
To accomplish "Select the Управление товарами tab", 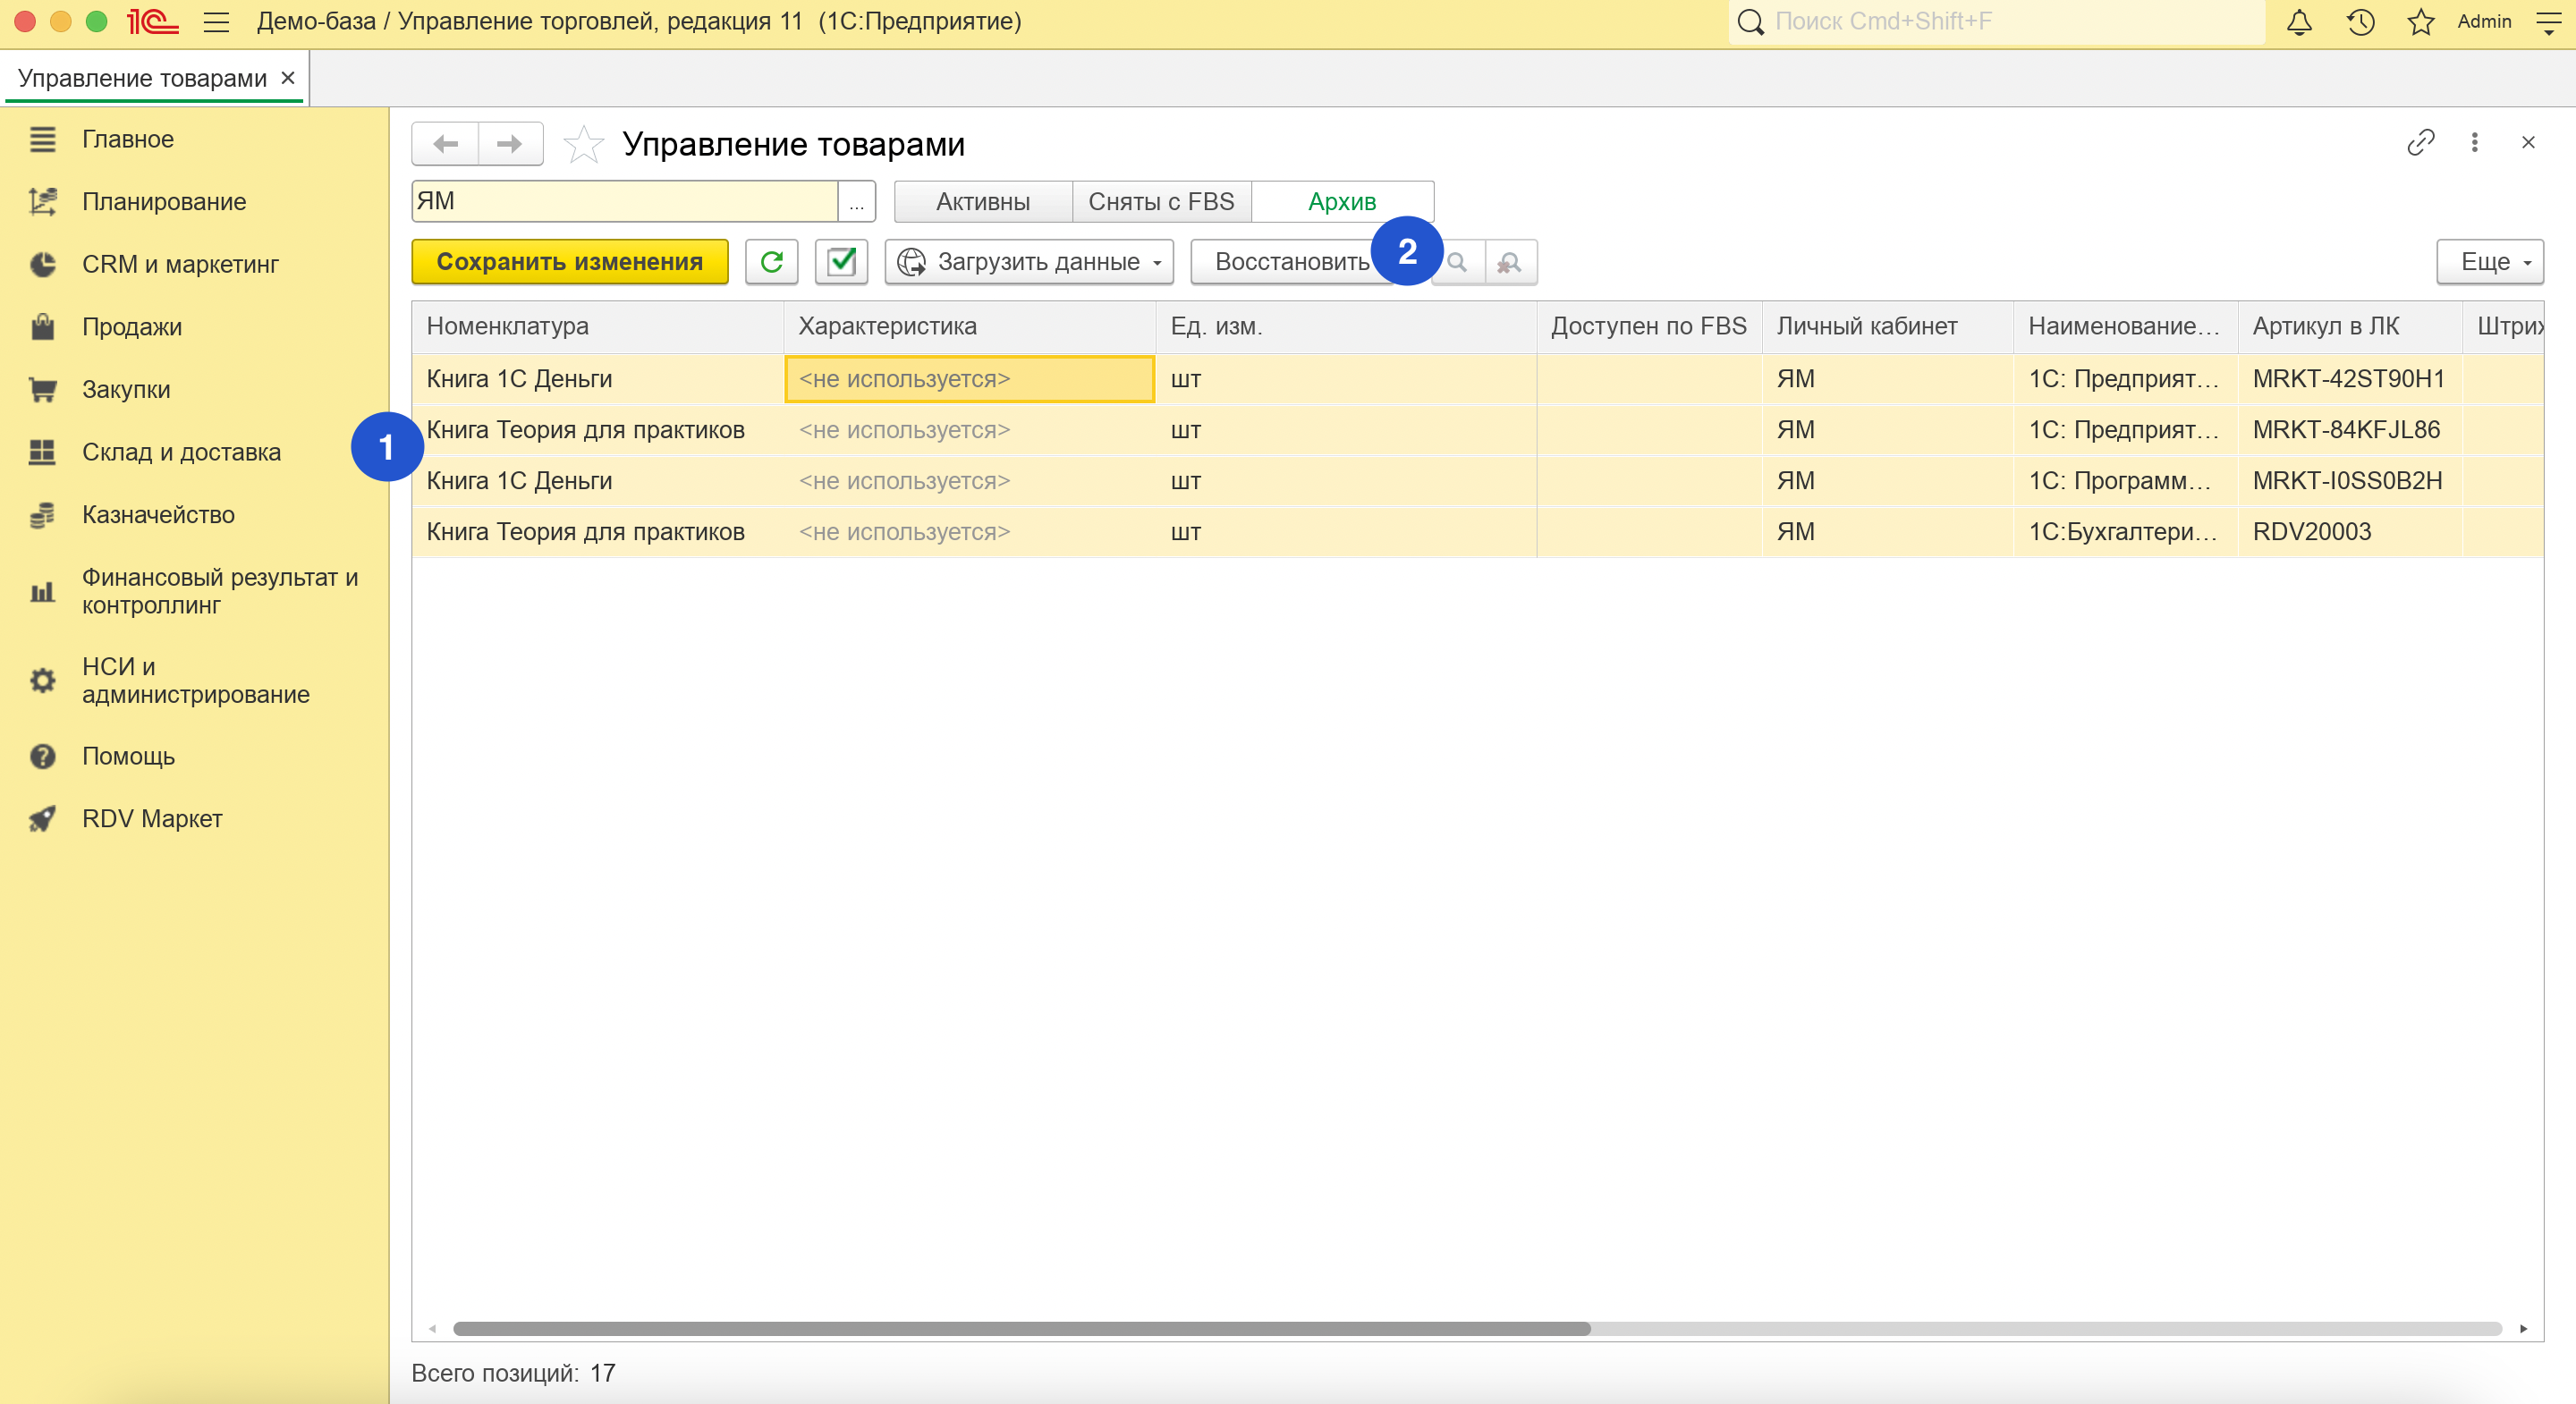I will pyautogui.click(x=142, y=79).
